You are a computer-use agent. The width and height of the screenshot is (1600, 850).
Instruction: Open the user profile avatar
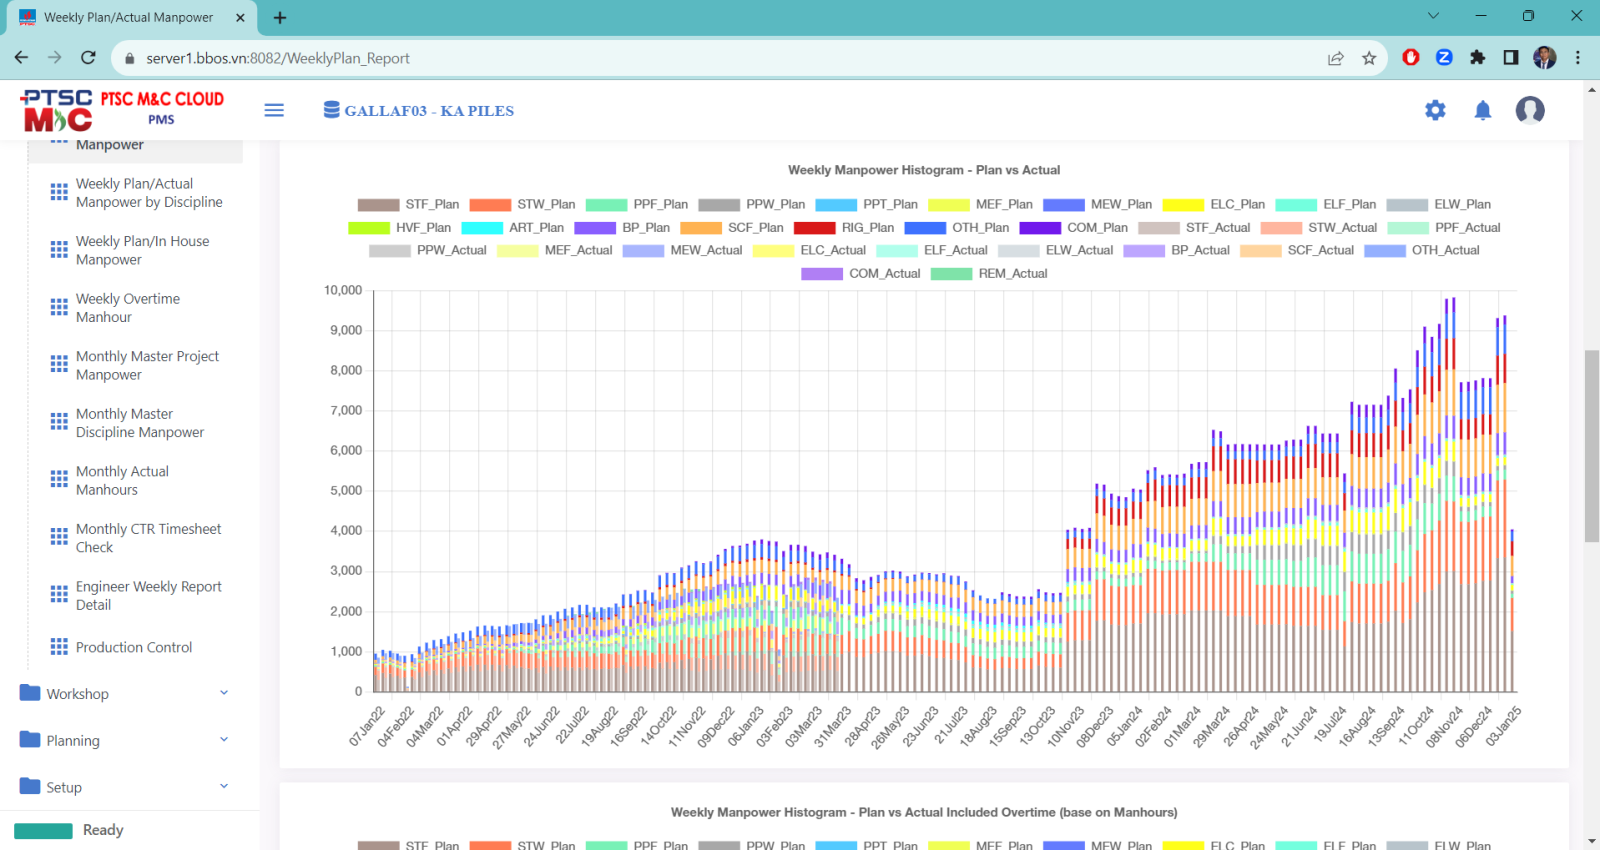tap(1529, 110)
